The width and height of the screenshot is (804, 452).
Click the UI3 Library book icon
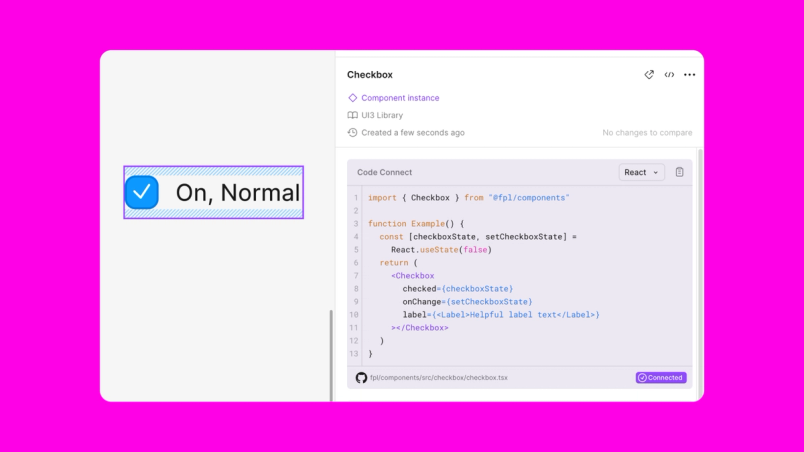[x=352, y=115]
